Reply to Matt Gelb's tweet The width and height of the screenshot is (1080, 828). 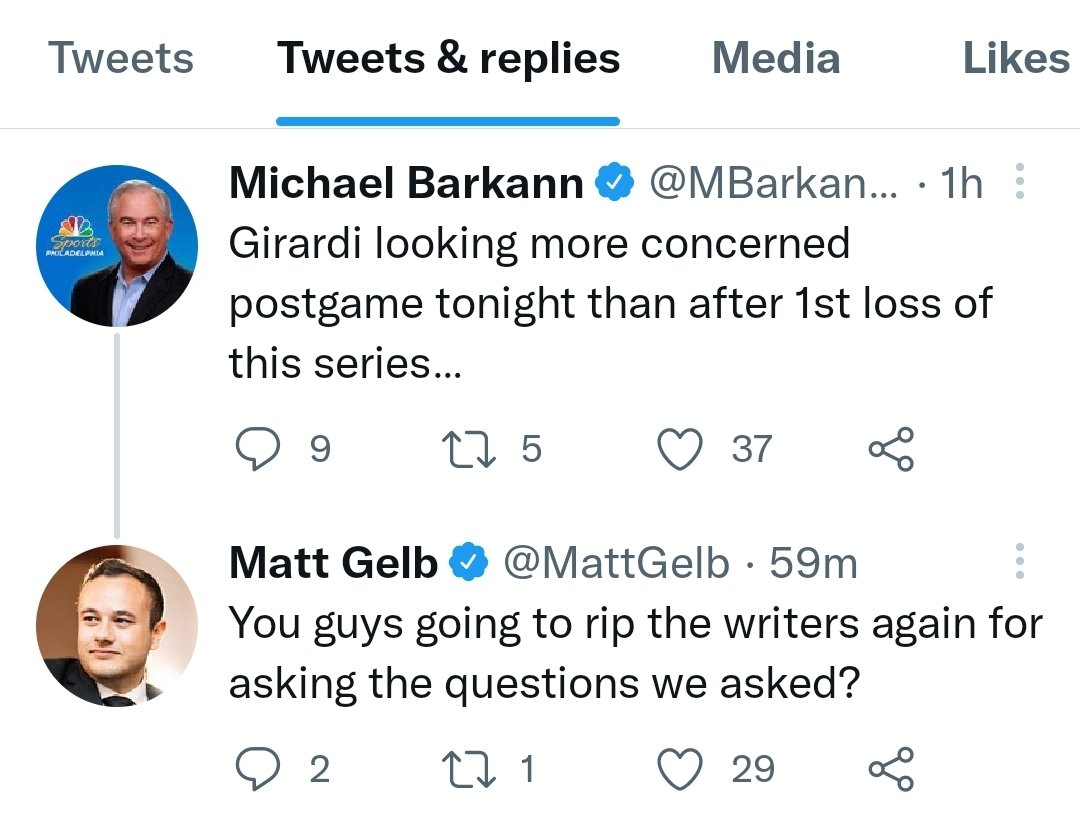[257, 769]
